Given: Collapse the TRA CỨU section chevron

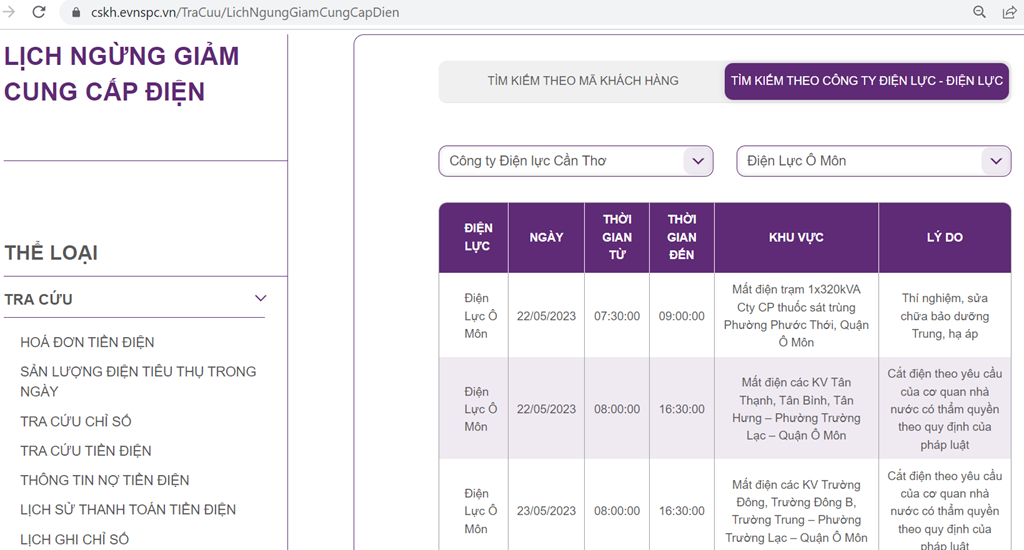Looking at the screenshot, I should click(x=261, y=299).
